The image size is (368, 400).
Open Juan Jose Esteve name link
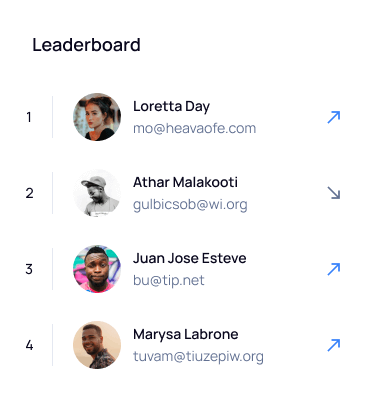click(x=190, y=258)
